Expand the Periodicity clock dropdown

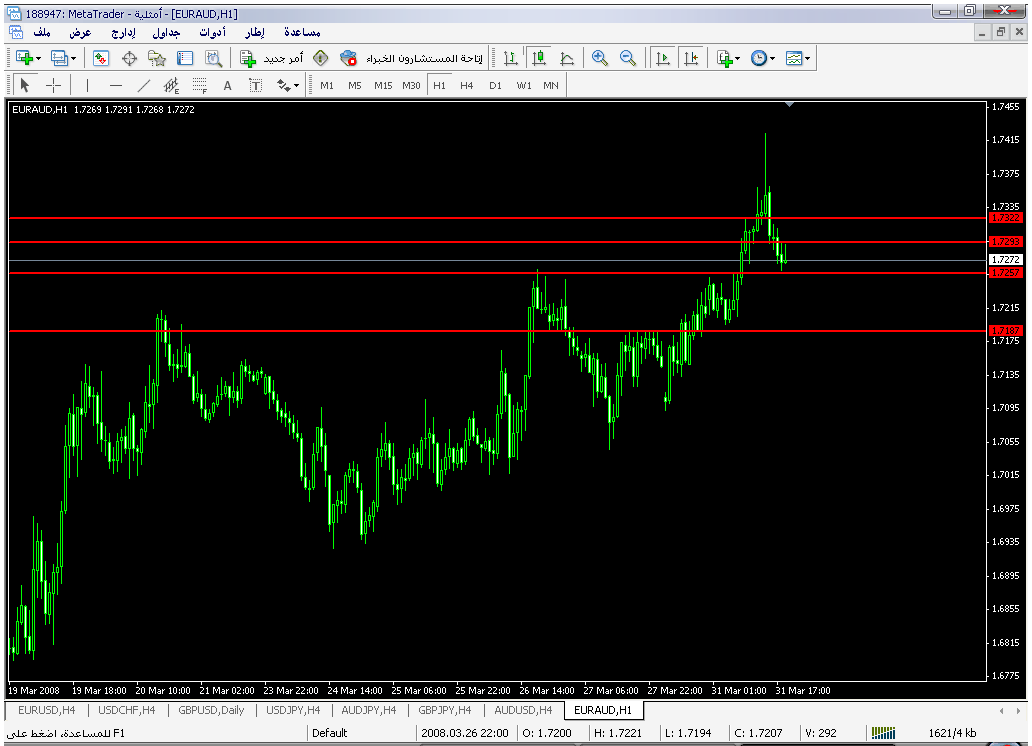click(773, 58)
